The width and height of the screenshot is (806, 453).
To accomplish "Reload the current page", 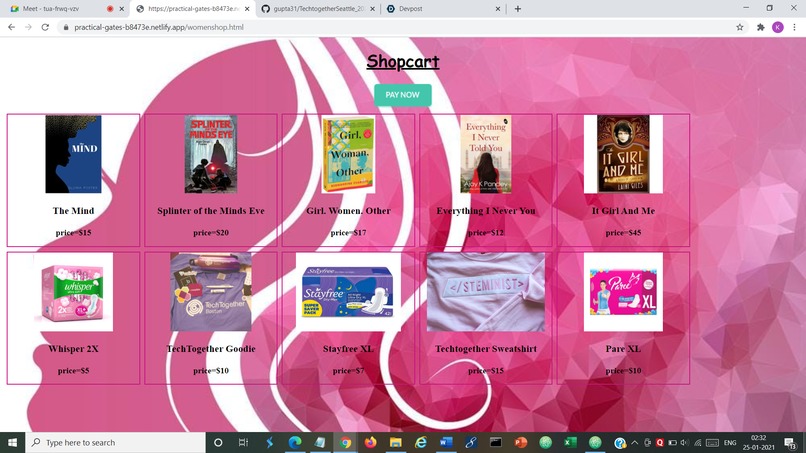I will pyautogui.click(x=45, y=27).
